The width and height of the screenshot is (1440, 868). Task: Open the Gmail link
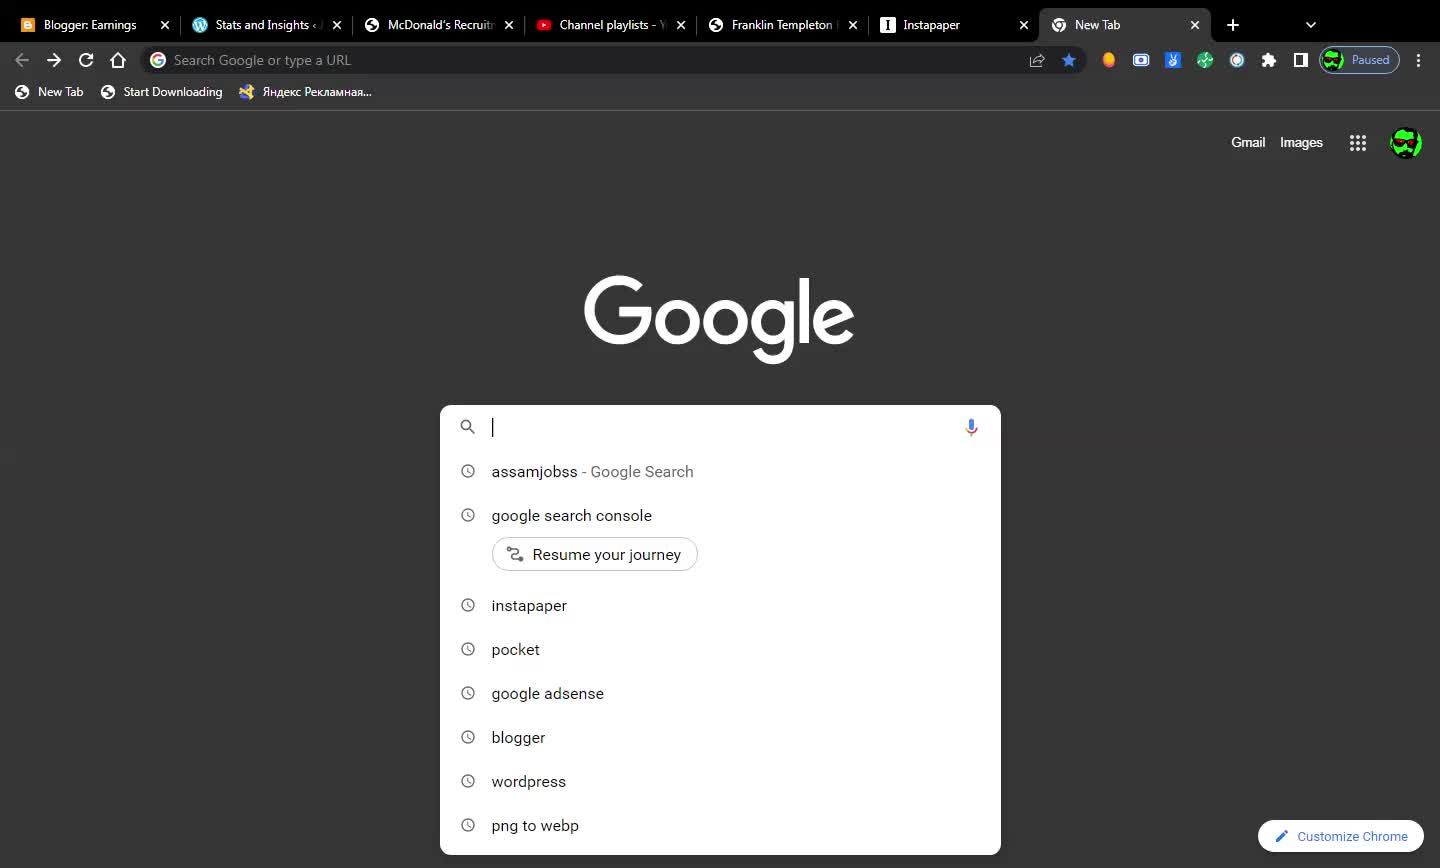coord(1248,143)
